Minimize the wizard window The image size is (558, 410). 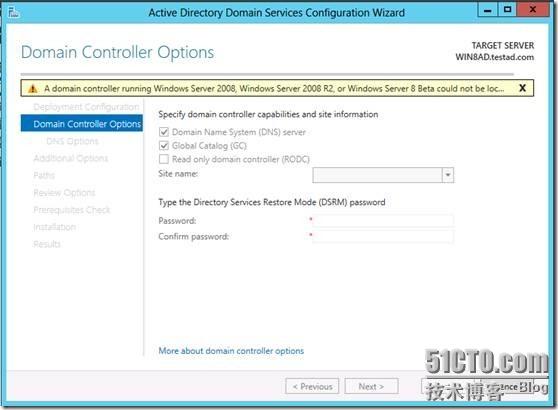(x=488, y=10)
